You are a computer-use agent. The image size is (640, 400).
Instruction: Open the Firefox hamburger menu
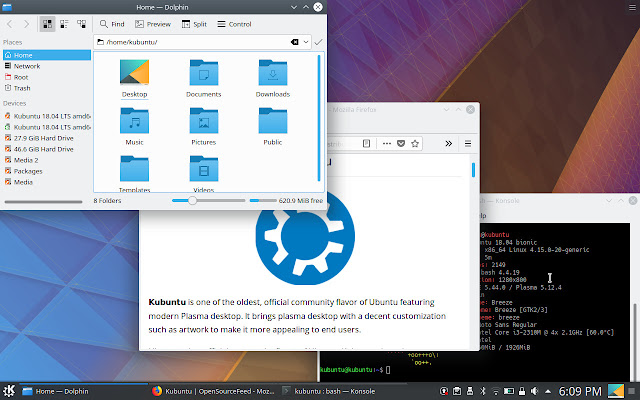468,143
